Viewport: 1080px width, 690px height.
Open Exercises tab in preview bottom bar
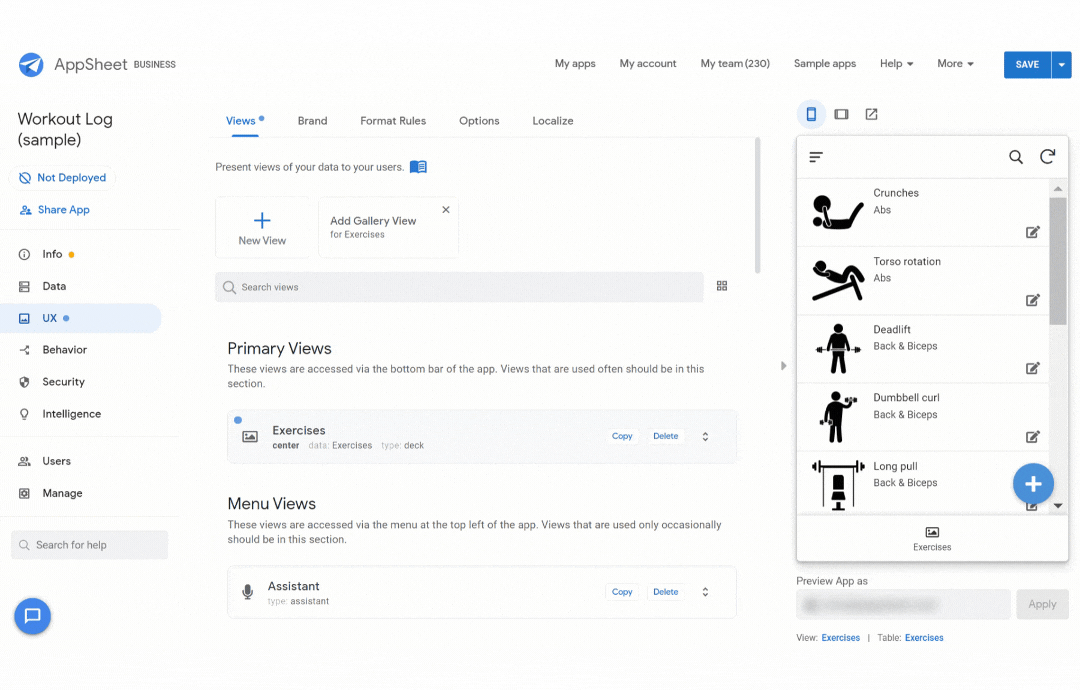(932, 539)
